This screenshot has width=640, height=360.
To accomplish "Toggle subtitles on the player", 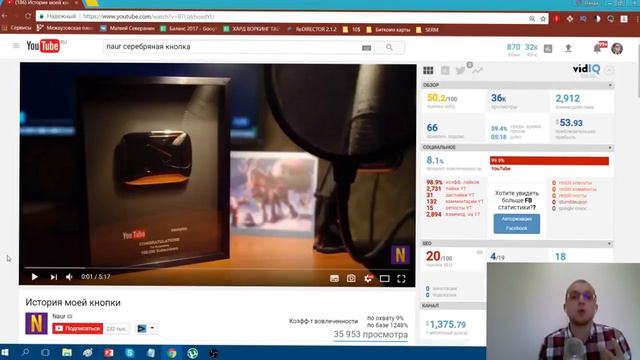I will pos(334,278).
